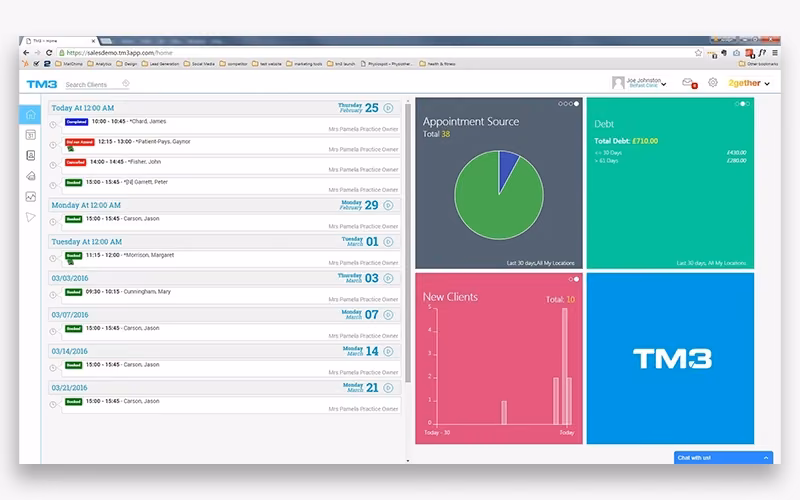Open the Analytics bookmarks folder

99,64
